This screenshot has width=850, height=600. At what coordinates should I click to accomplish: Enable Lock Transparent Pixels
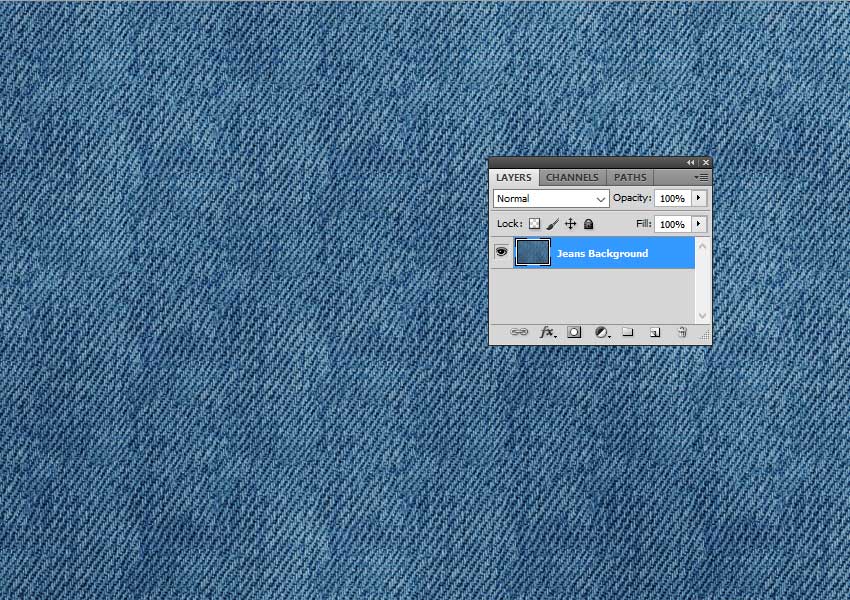[x=534, y=223]
